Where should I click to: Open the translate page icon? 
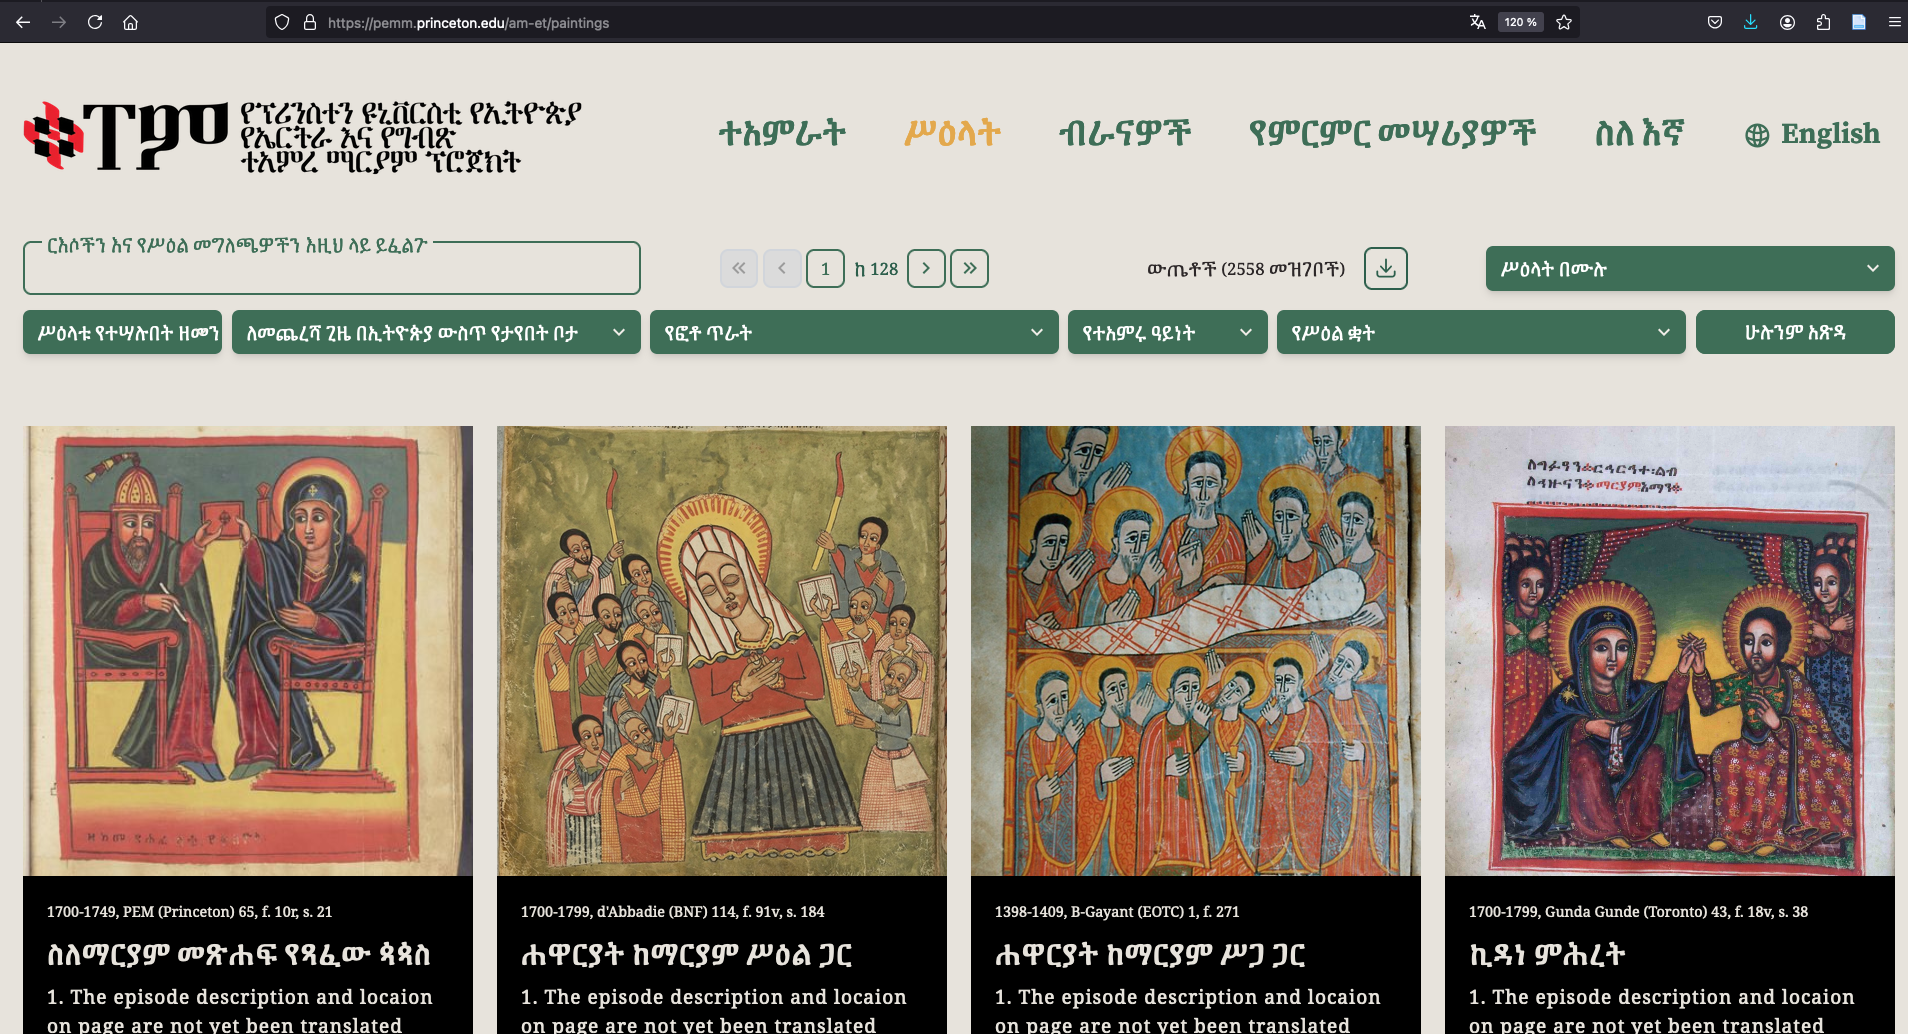coord(1477,22)
